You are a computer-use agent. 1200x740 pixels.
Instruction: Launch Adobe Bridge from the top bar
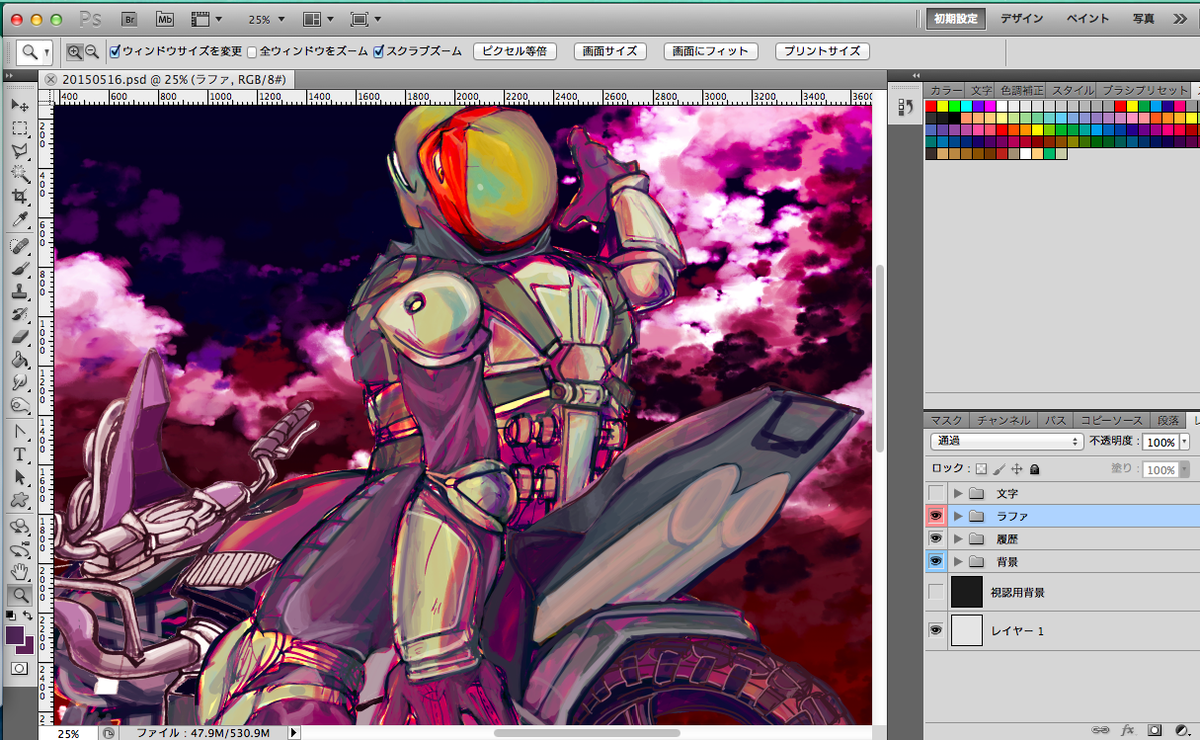(x=130, y=19)
